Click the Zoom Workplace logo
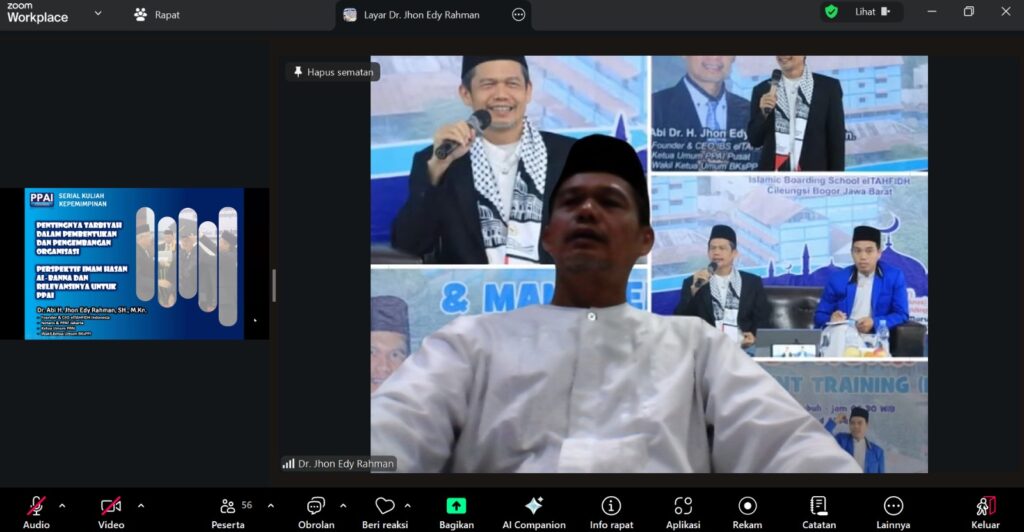Image resolution: width=1024 pixels, height=532 pixels. pos(37,13)
